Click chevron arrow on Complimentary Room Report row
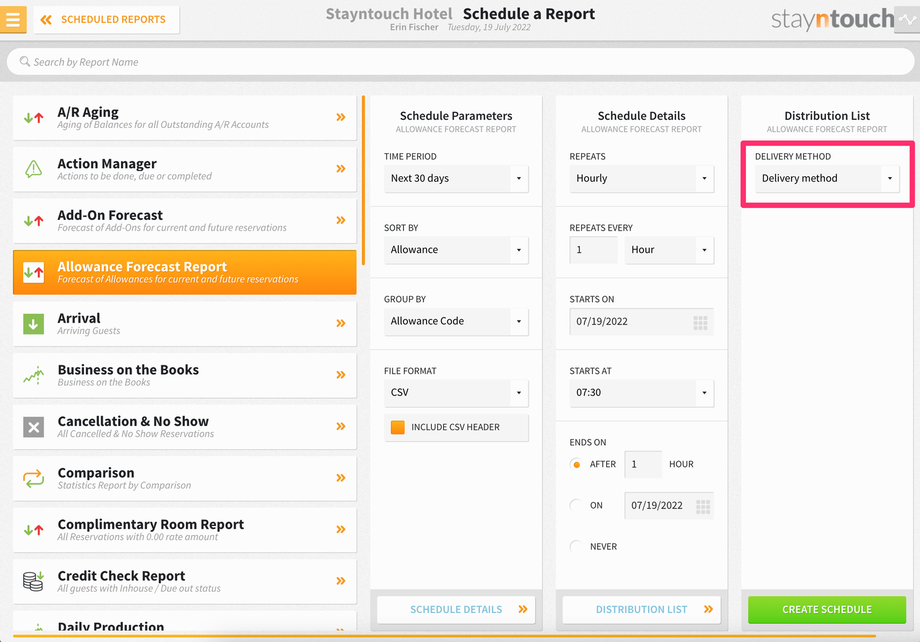The width and height of the screenshot is (920, 642). tap(341, 529)
